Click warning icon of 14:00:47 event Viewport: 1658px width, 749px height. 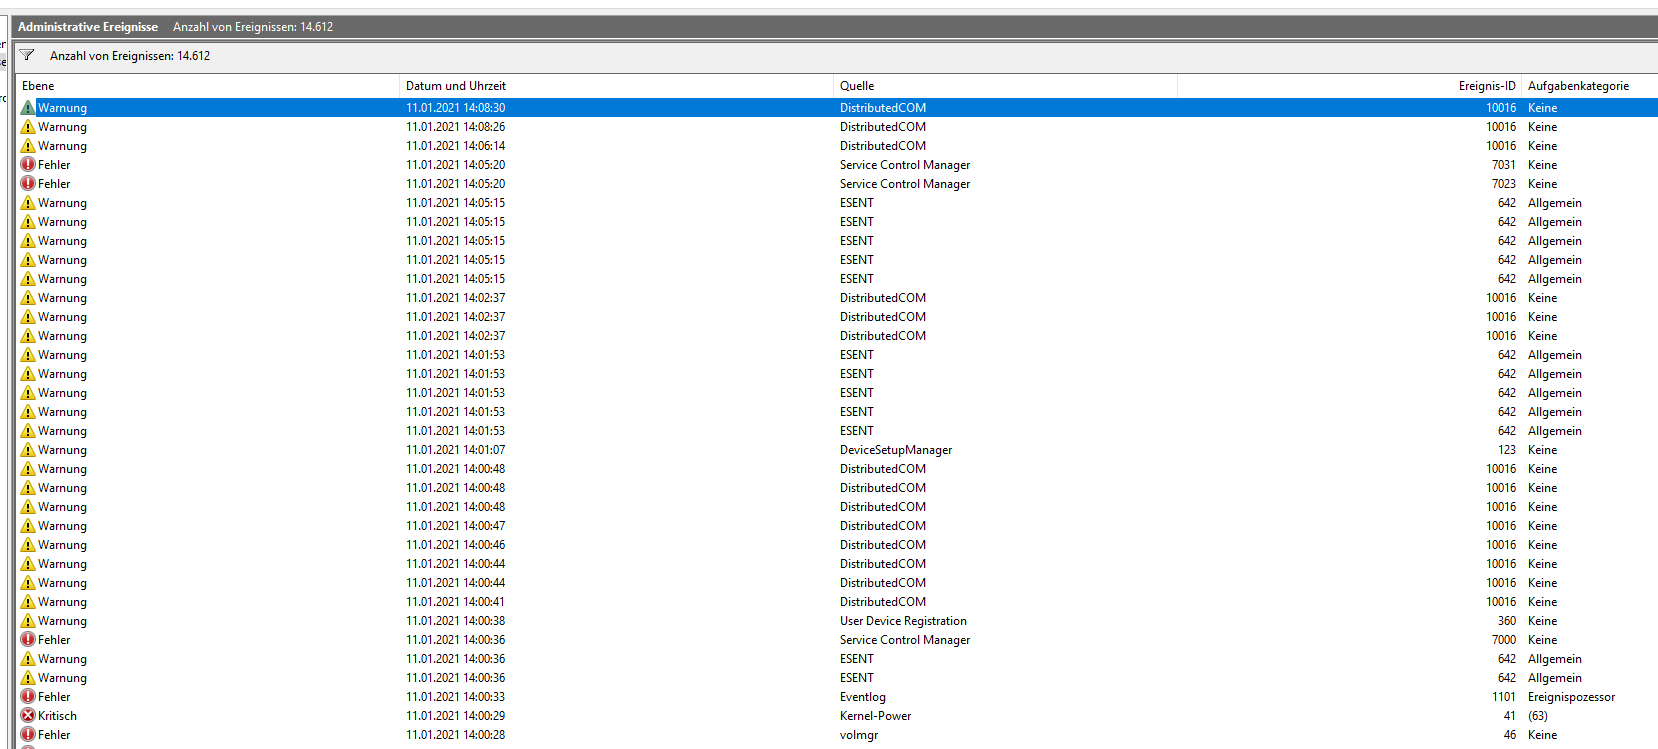[x=28, y=525]
